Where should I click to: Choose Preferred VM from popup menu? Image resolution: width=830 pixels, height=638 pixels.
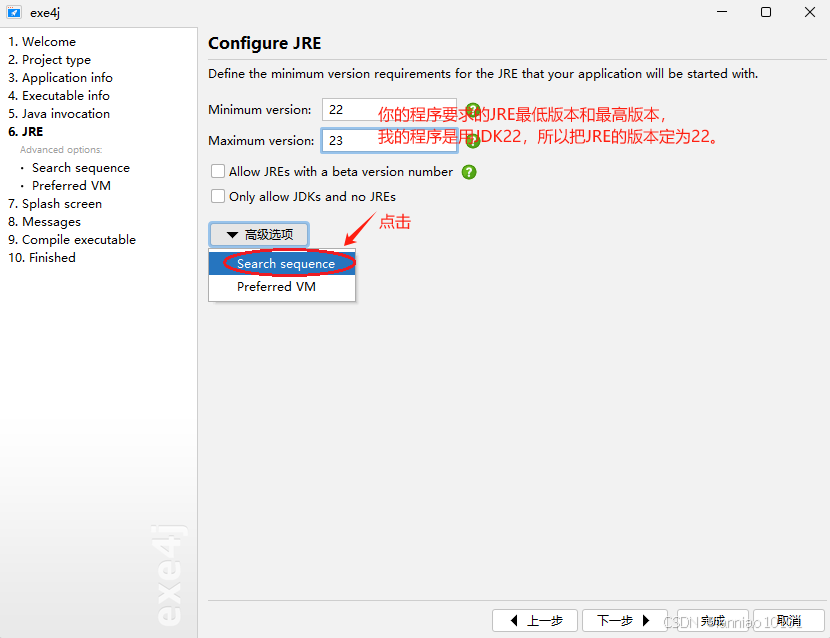coord(282,286)
